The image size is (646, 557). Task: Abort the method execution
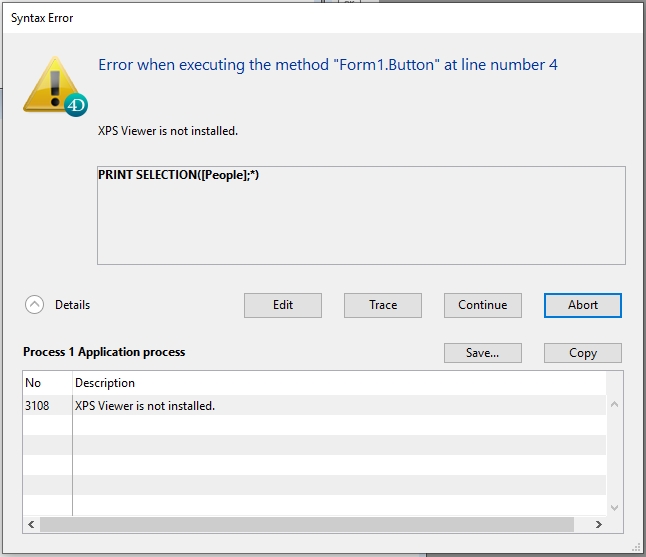pos(583,305)
